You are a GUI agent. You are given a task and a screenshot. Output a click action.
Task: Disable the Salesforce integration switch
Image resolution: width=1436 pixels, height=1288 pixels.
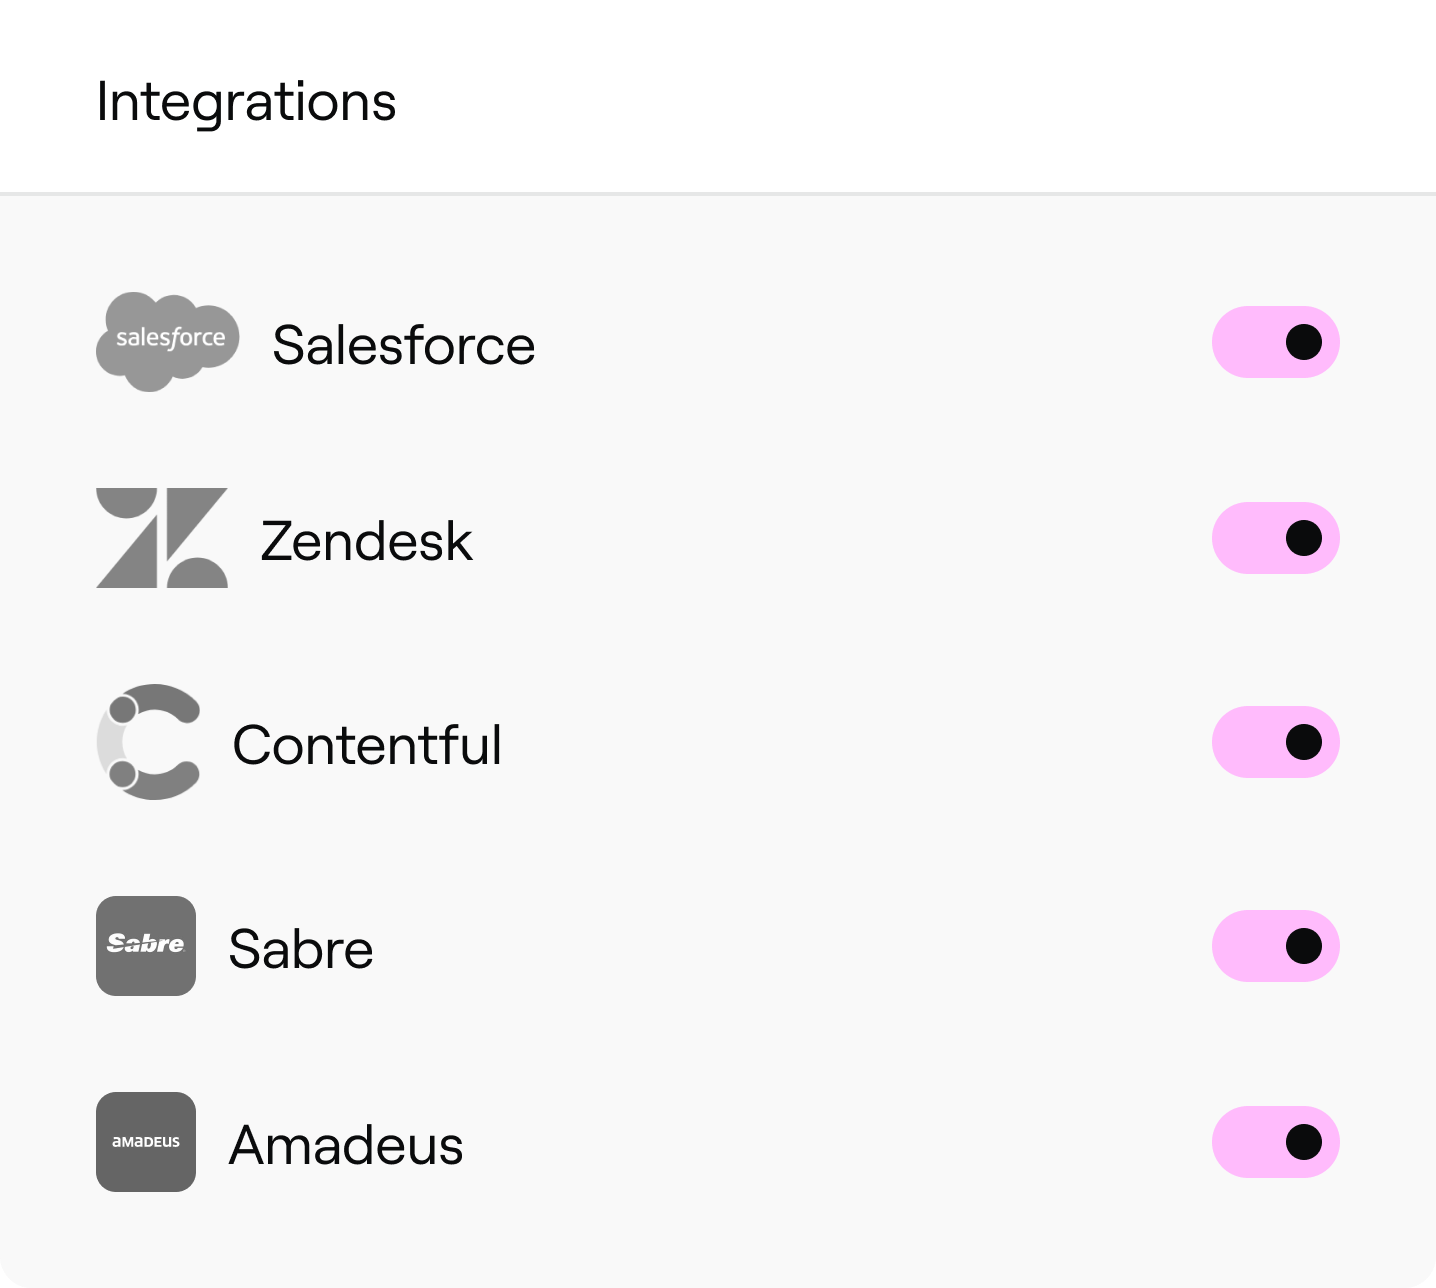click(x=1275, y=342)
